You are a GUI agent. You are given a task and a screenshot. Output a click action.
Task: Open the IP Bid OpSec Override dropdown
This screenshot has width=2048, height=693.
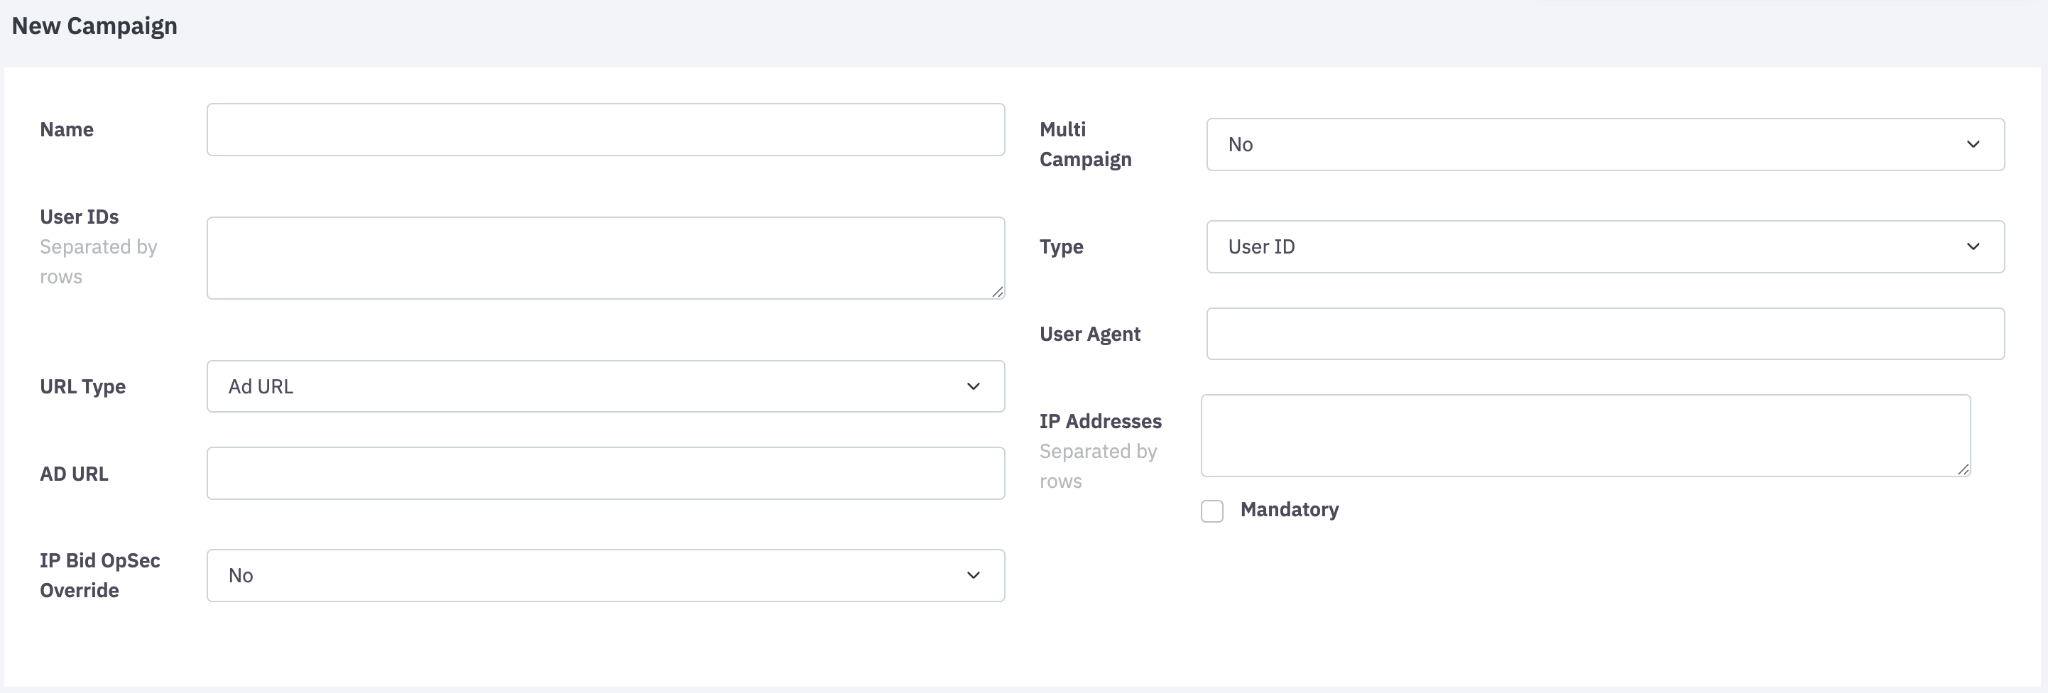[605, 575]
